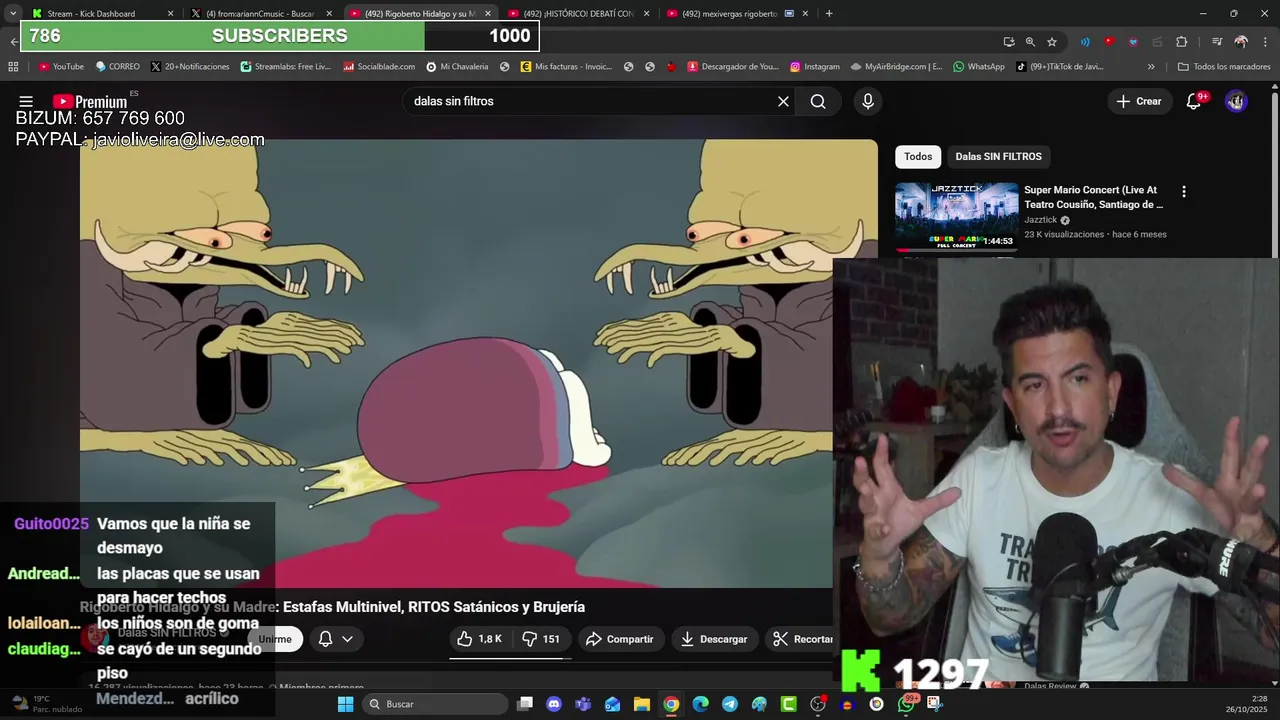Switch to HISTÓRICO DEBATÍ CON tab
Image resolution: width=1280 pixels, height=720 pixels.
tap(578, 13)
